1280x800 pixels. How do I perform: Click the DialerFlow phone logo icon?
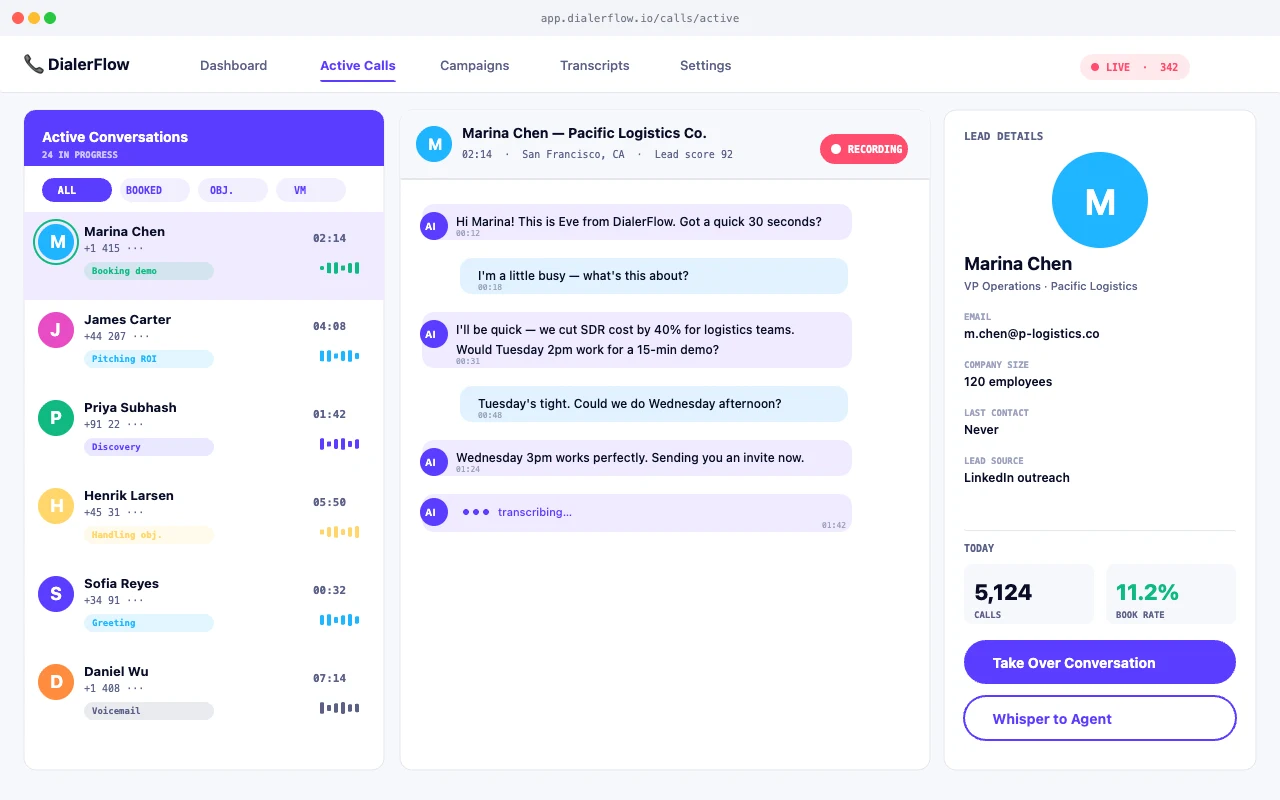[x=34, y=64]
